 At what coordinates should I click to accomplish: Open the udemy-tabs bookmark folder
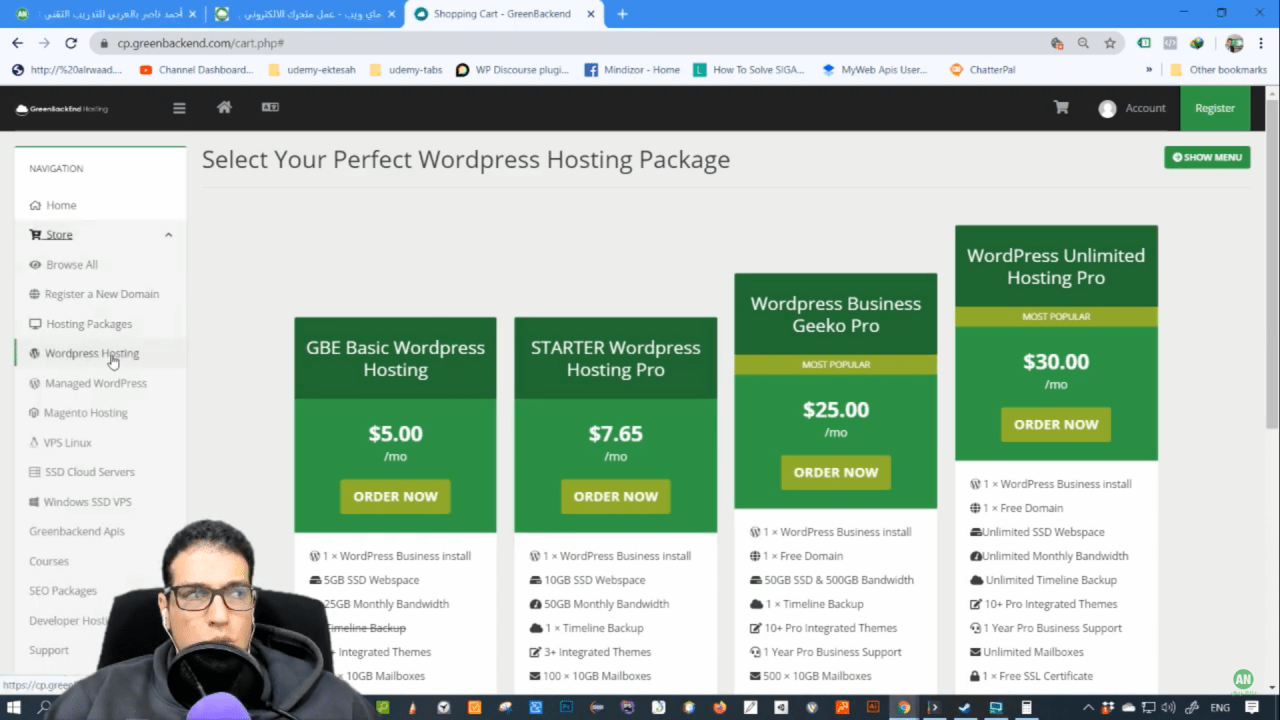[x=406, y=70]
